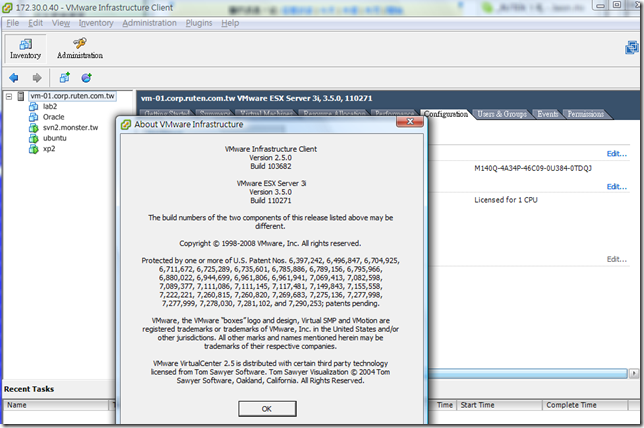Click the Build 110271 text in dialog
Screen dimensions: 644x428
click(x=271, y=200)
